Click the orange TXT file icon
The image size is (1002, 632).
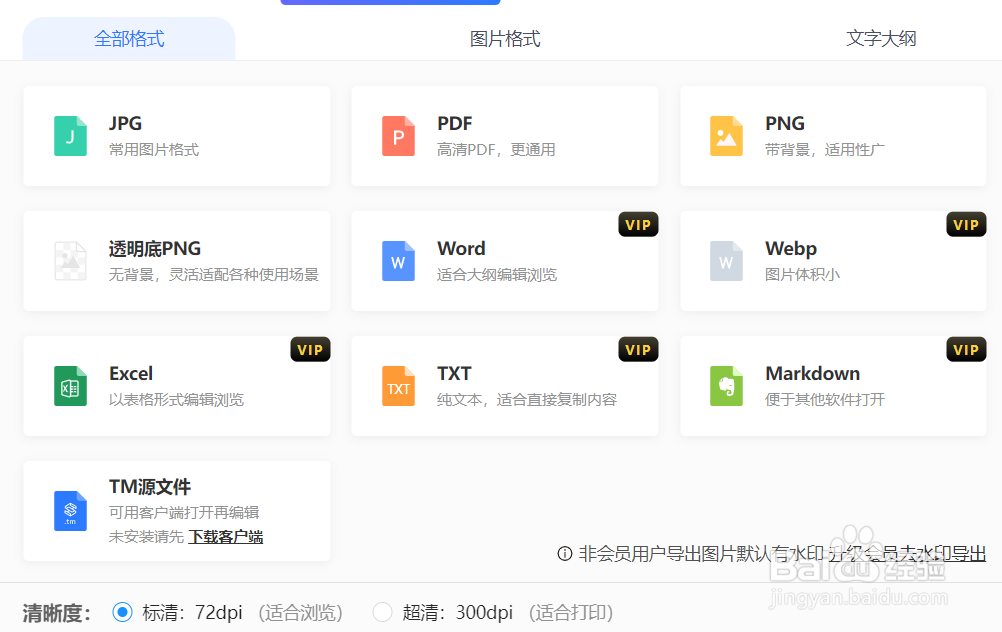[398, 386]
